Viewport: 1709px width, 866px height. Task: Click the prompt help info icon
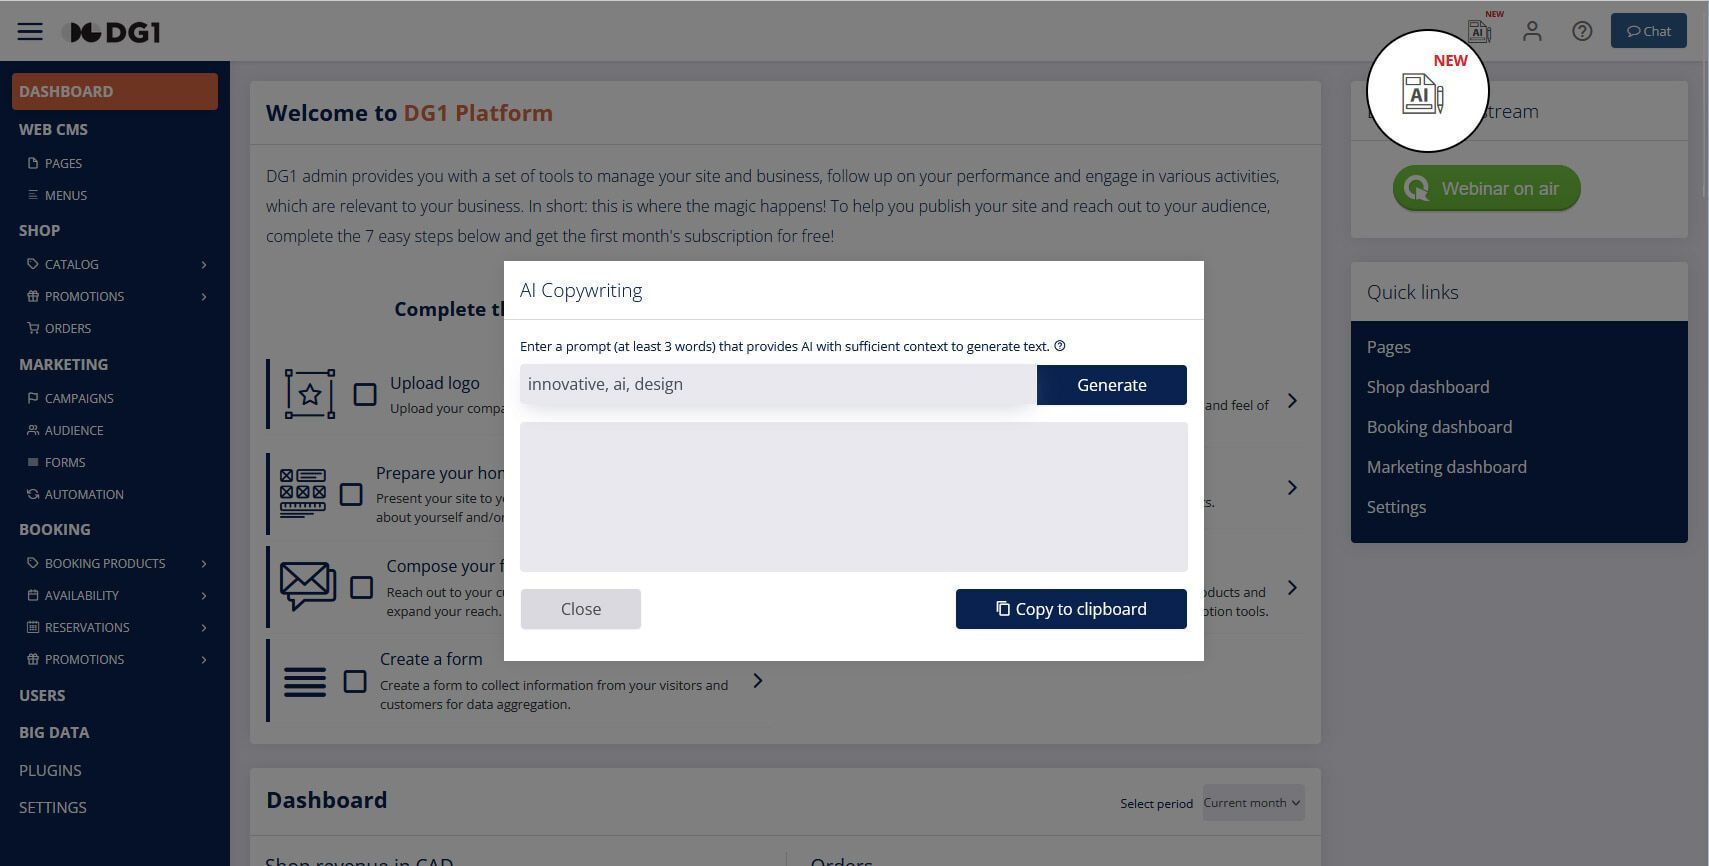1060,346
